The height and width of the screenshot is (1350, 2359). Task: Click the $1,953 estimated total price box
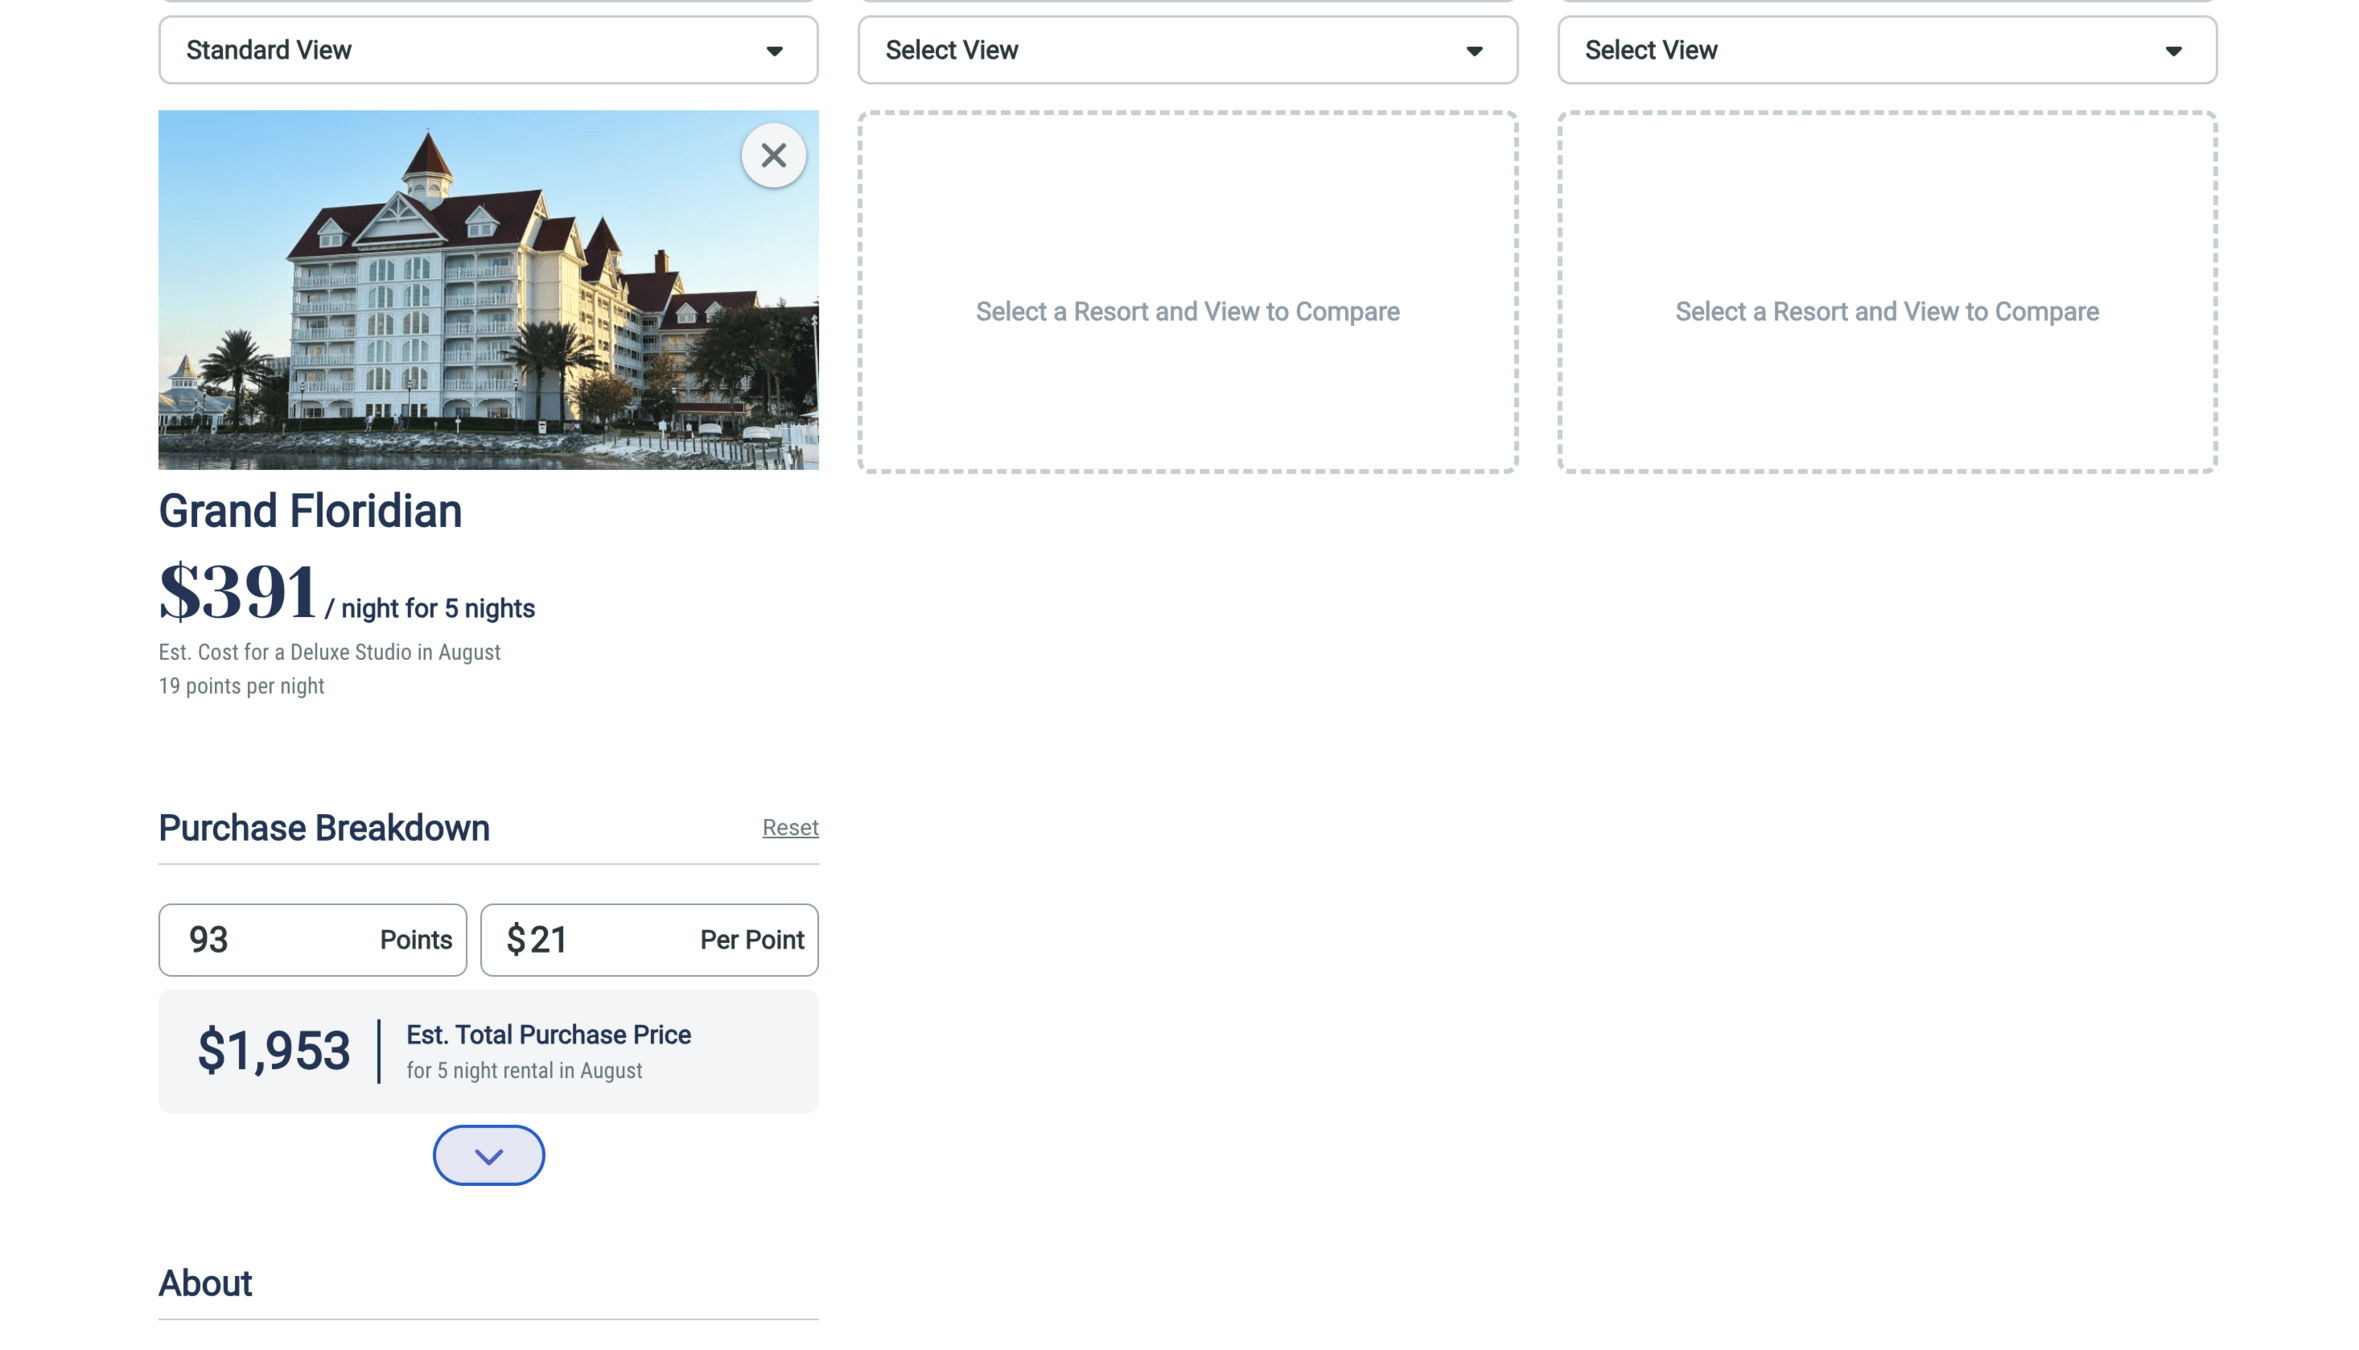[x=274, y=1050]
